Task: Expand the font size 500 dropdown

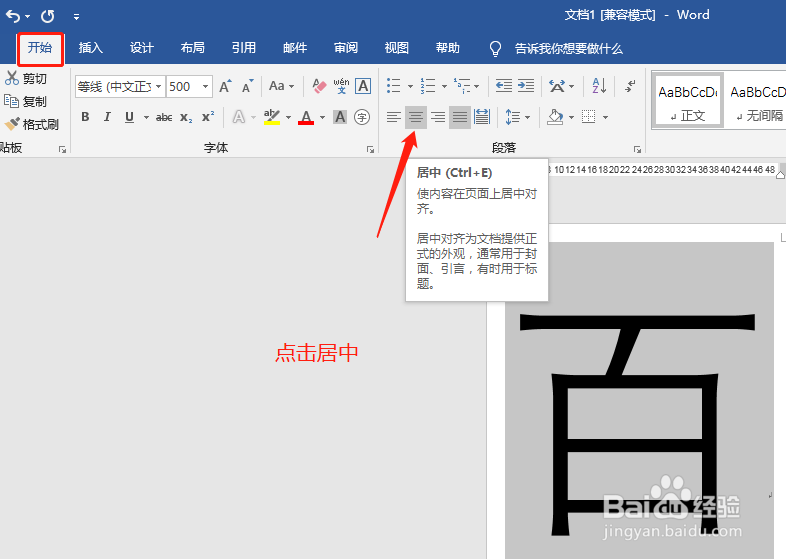Action: (x=205, y=87)
